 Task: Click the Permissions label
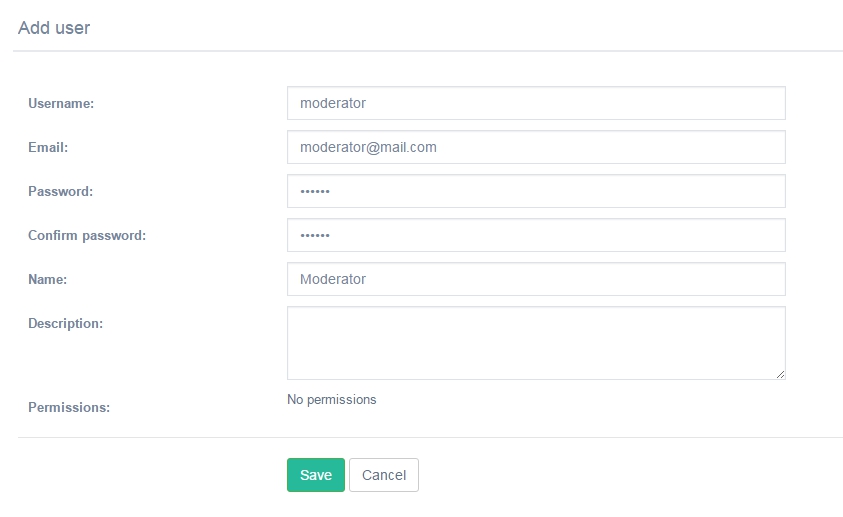pos(69,408)
